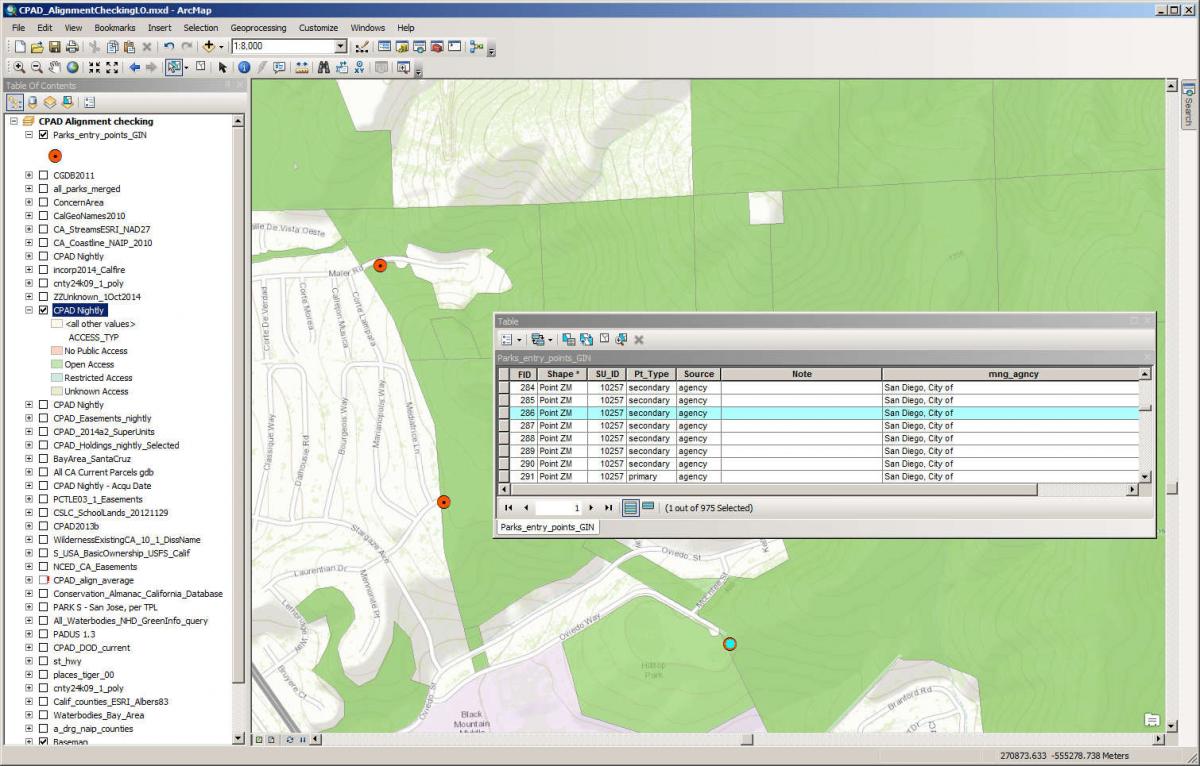This screenshot has height=766, width=1200.
Task: Create a new map document
Action: tap(22, 47)
